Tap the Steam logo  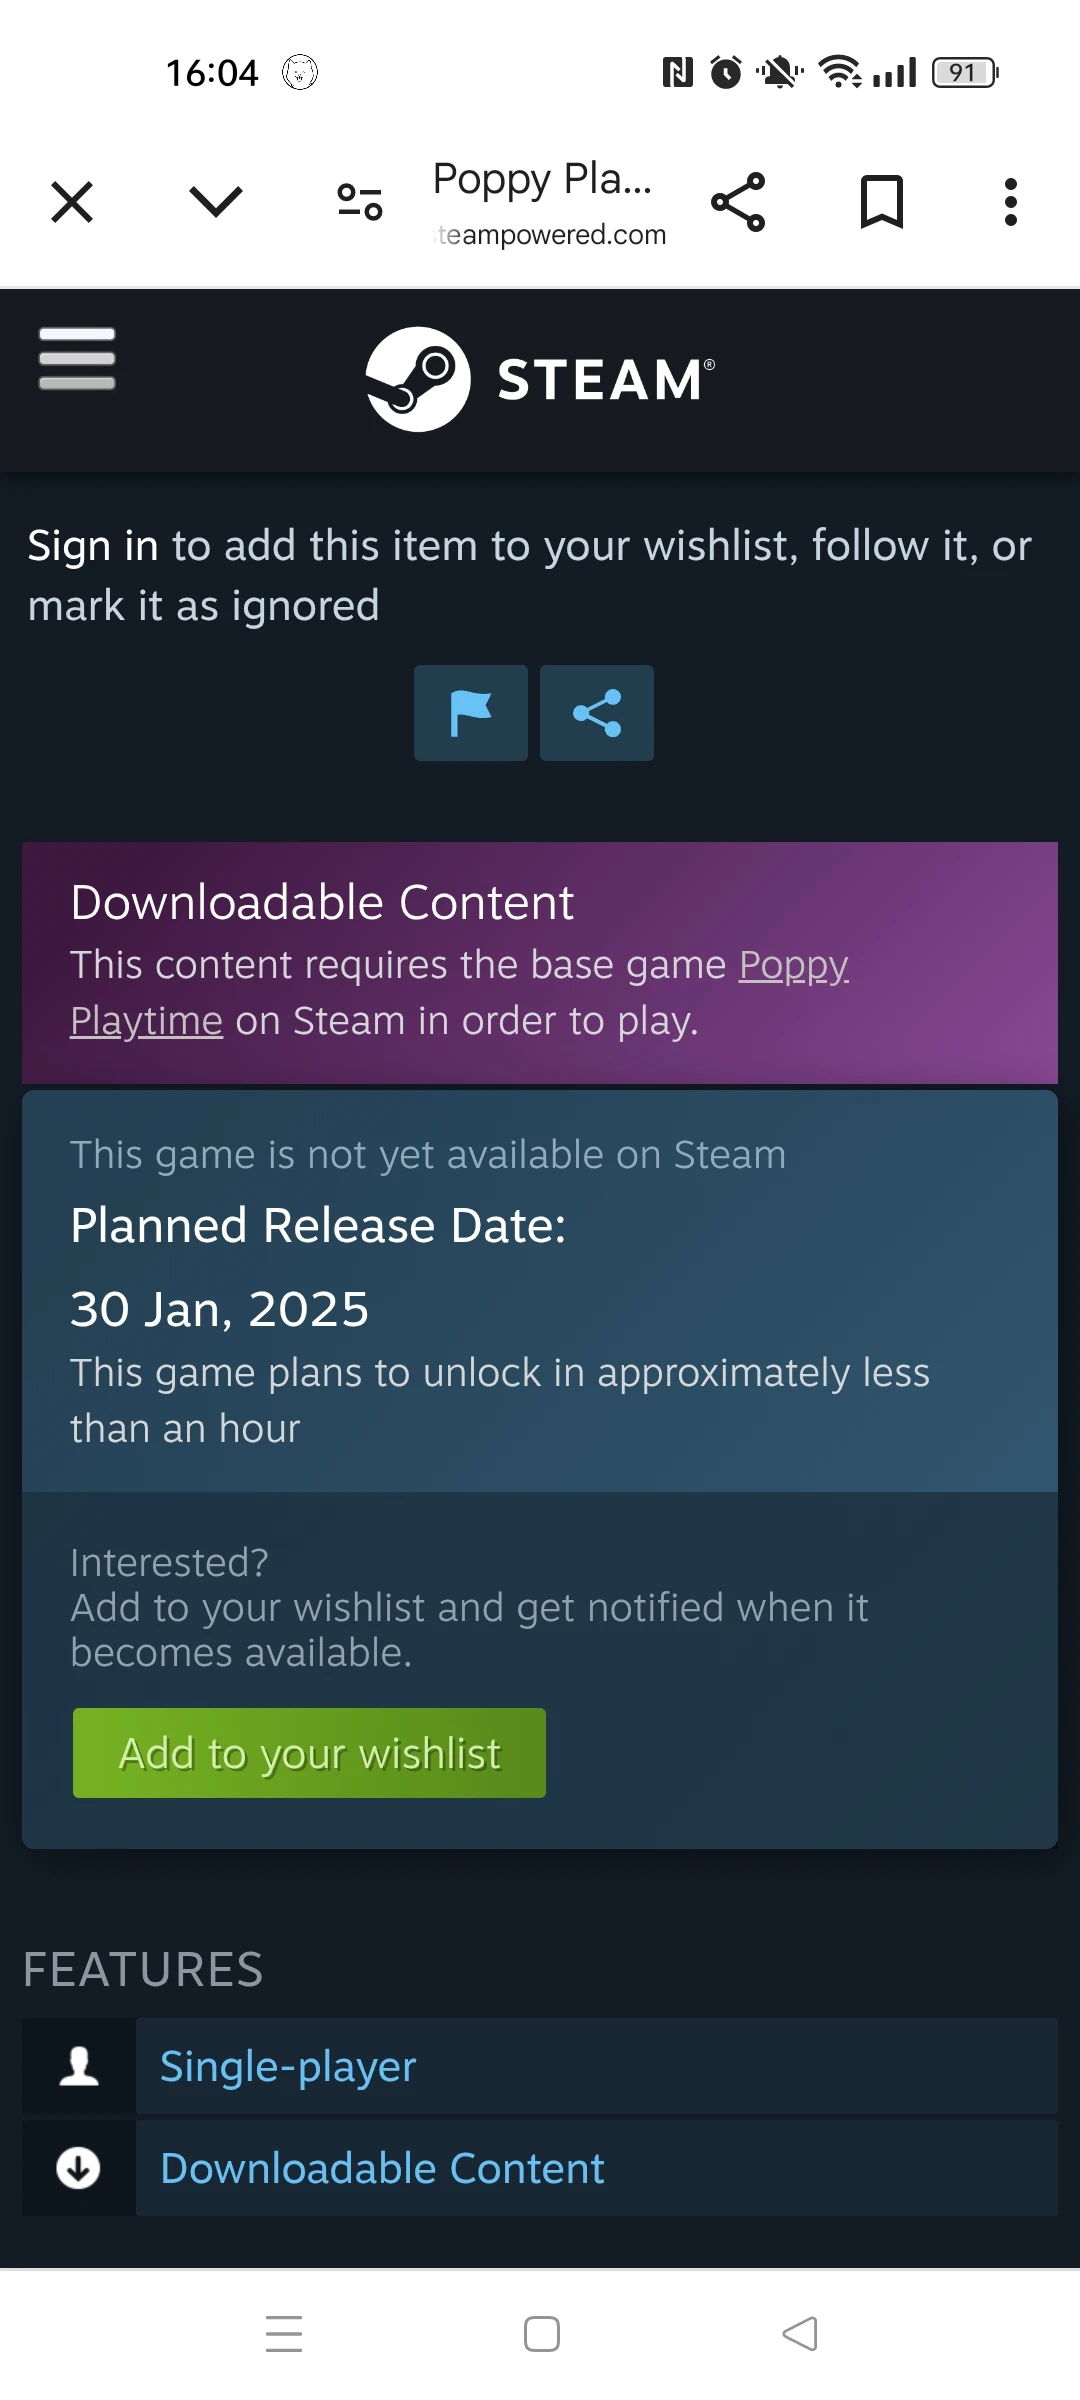coord(540,379)
